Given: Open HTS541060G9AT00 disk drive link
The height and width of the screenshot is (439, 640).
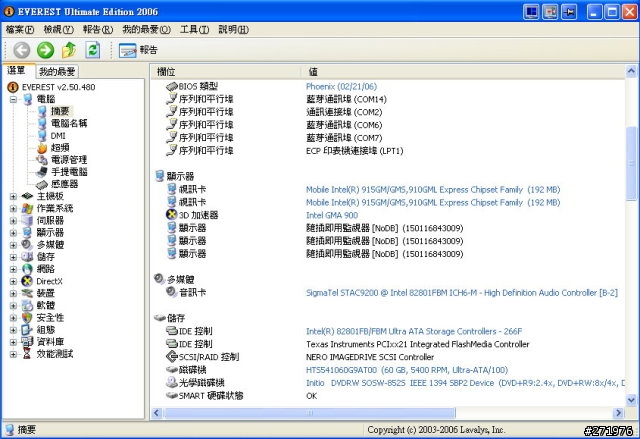Looking at the screenshot, I should point(407,370).
